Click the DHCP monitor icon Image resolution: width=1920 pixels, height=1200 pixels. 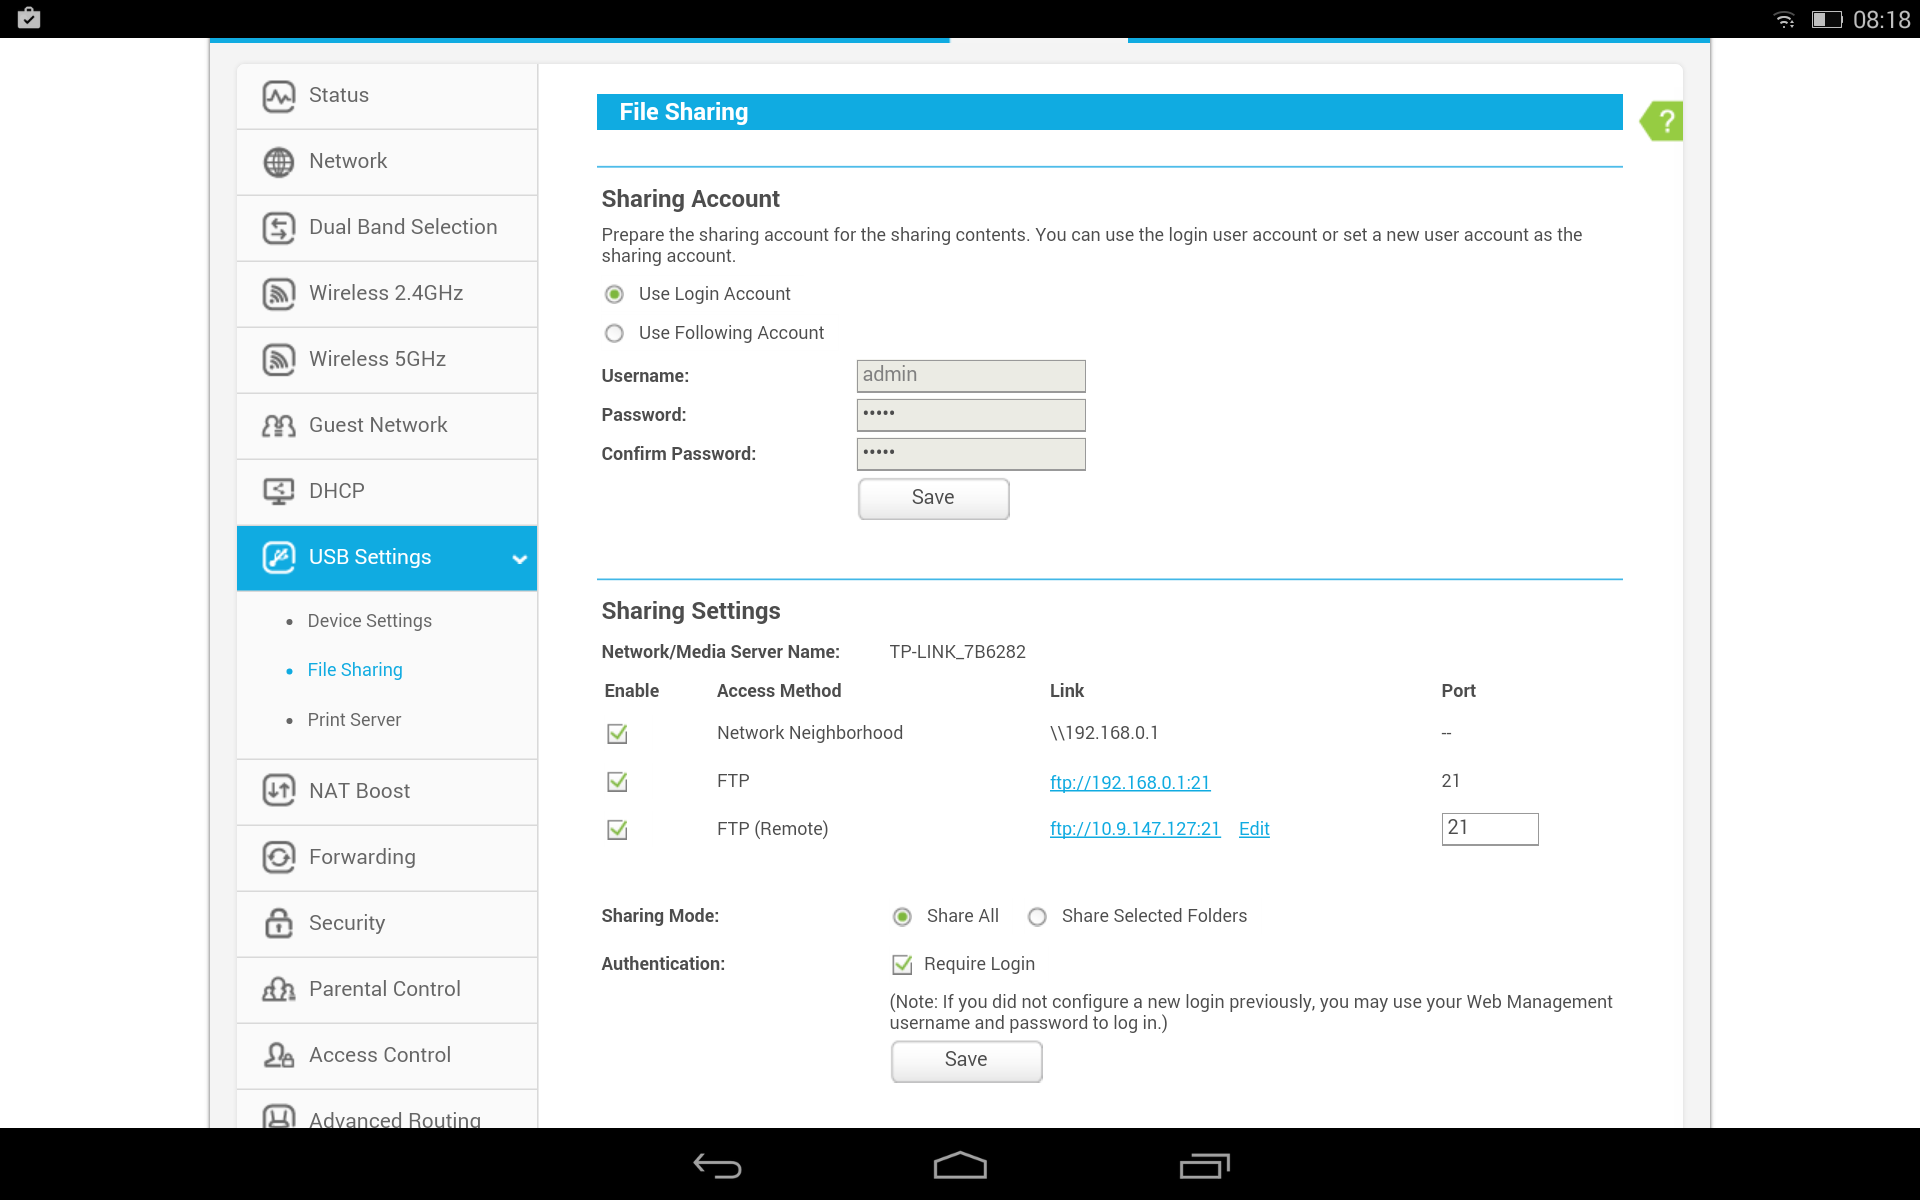point(279,491)
